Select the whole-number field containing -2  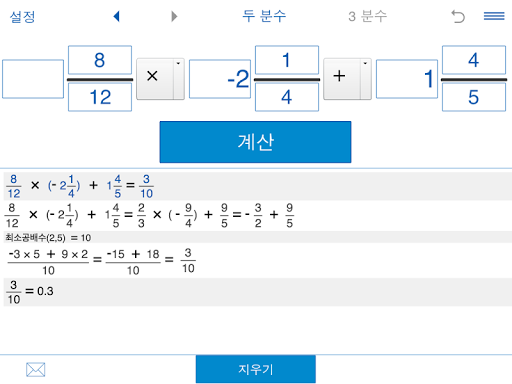(x=220, y=79)
